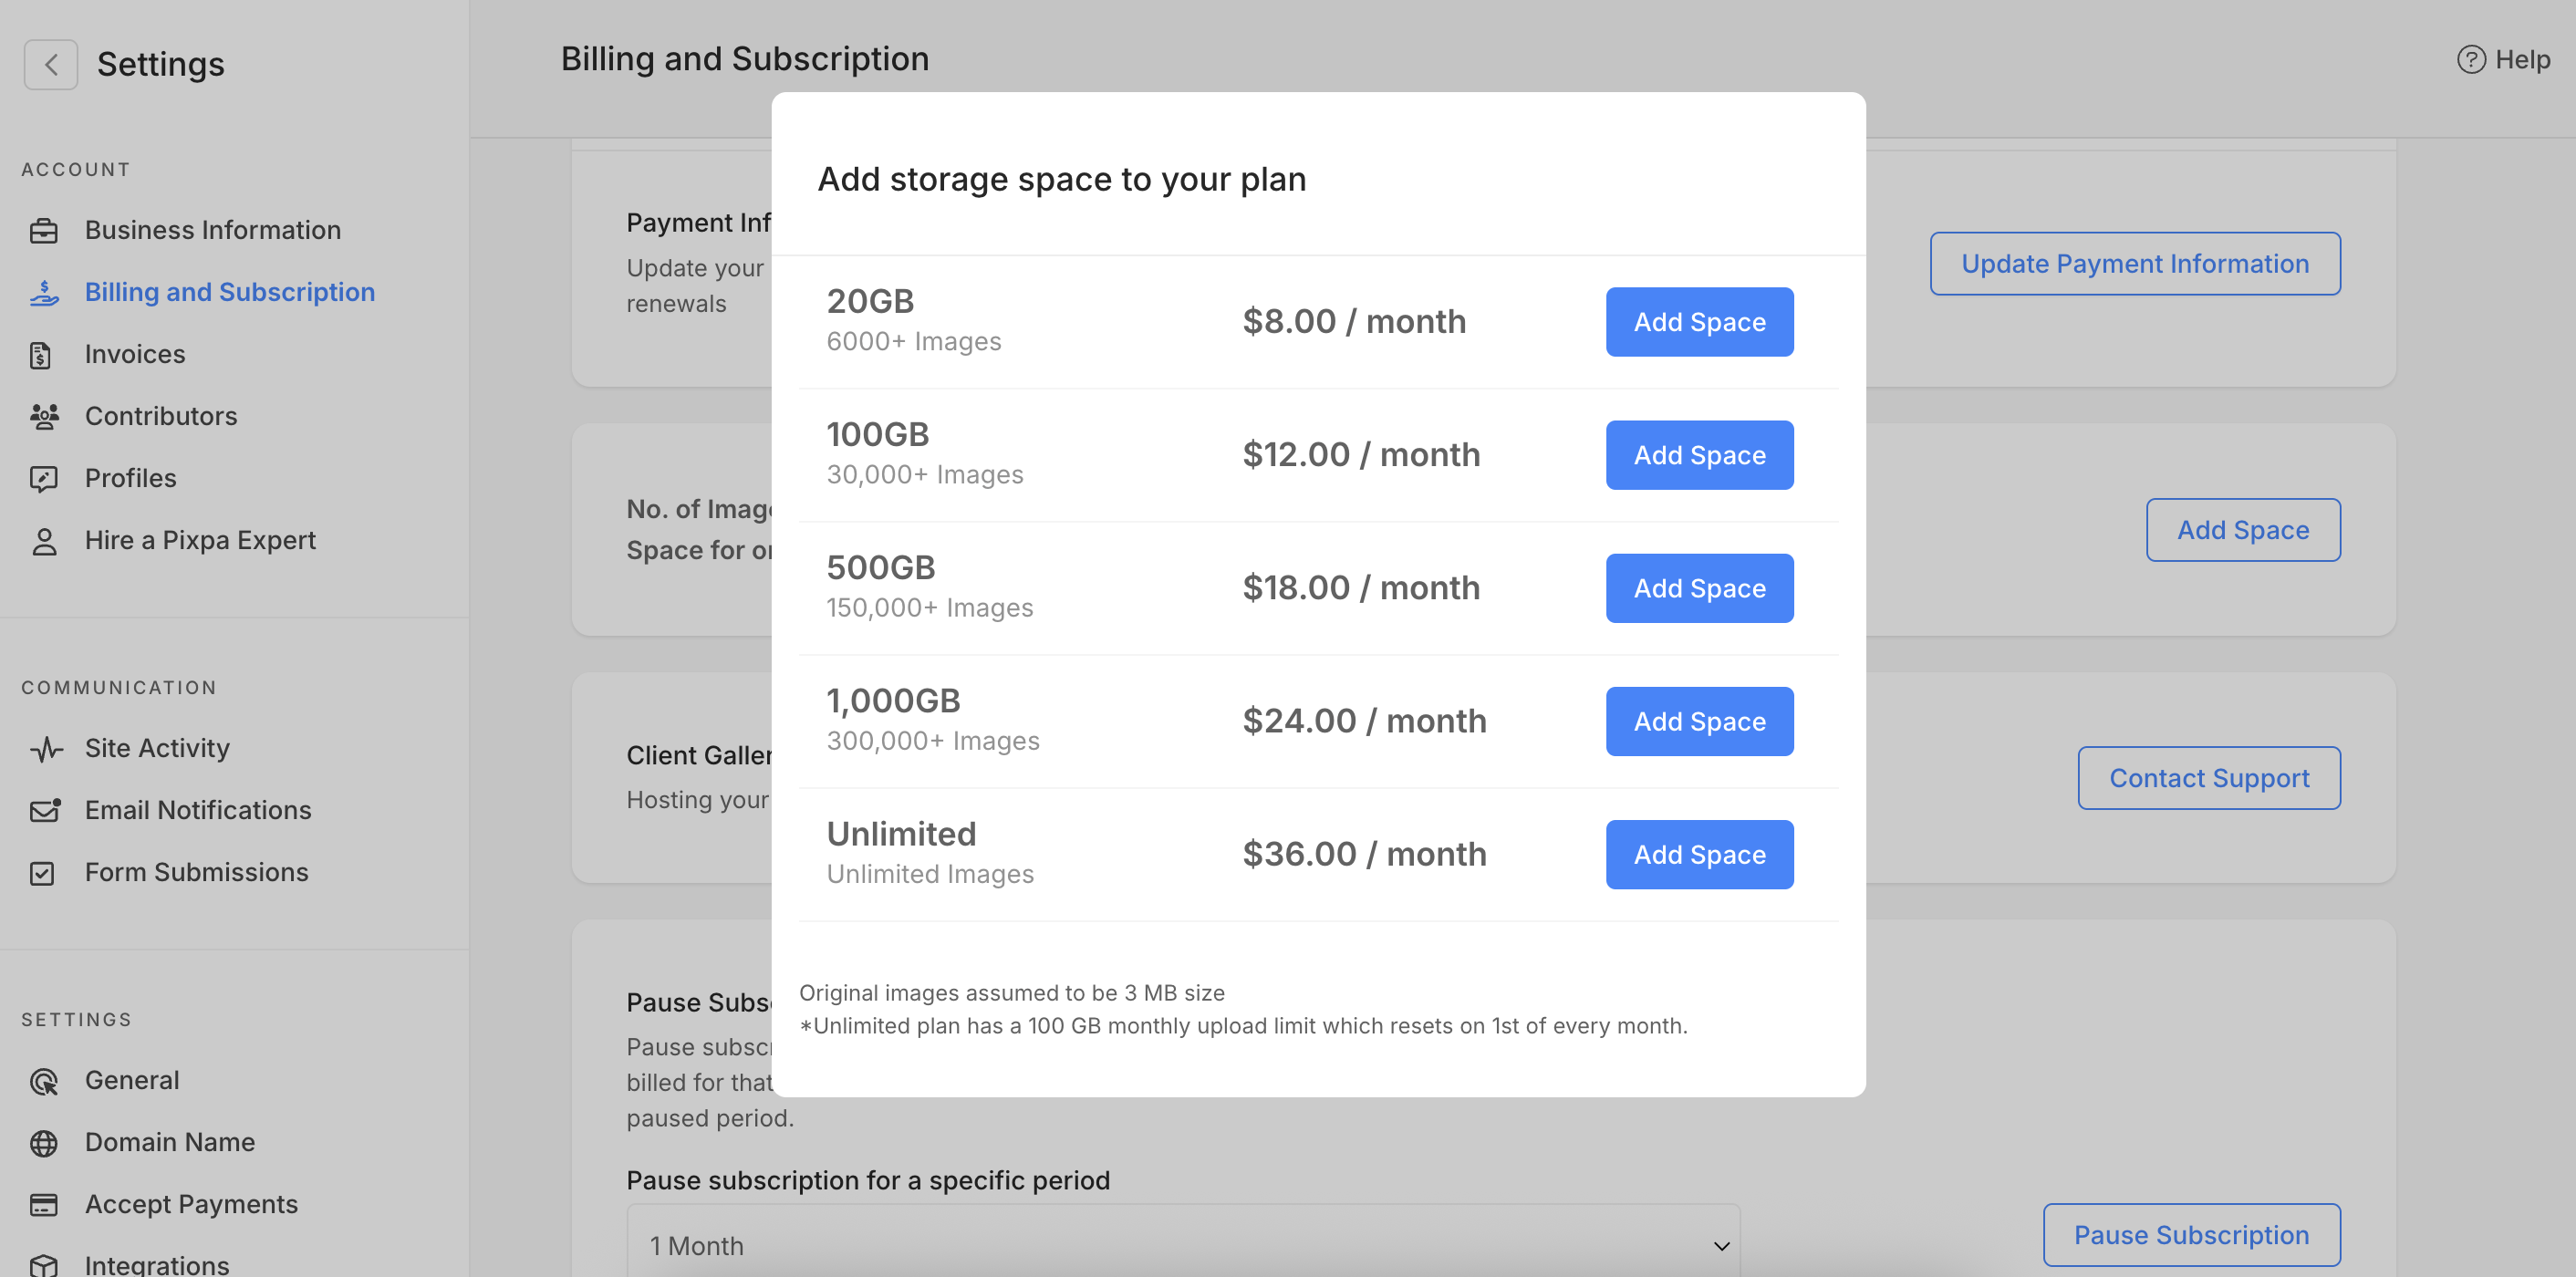The width and height of the screenshot is (2576, 1277).
Task: Click the Email Notifications envelope icon
Action: tap(45, 810)
